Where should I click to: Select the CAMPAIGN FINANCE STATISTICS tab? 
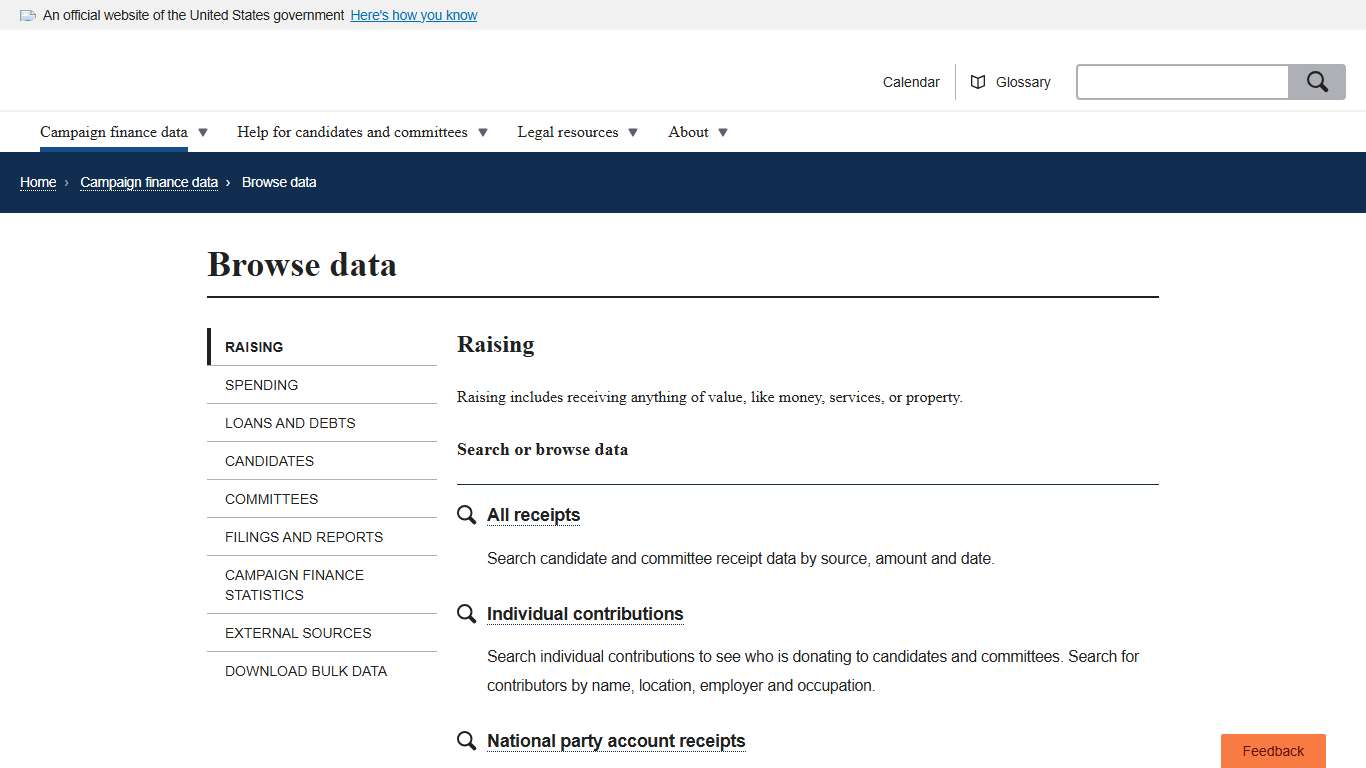pos(294,585)
